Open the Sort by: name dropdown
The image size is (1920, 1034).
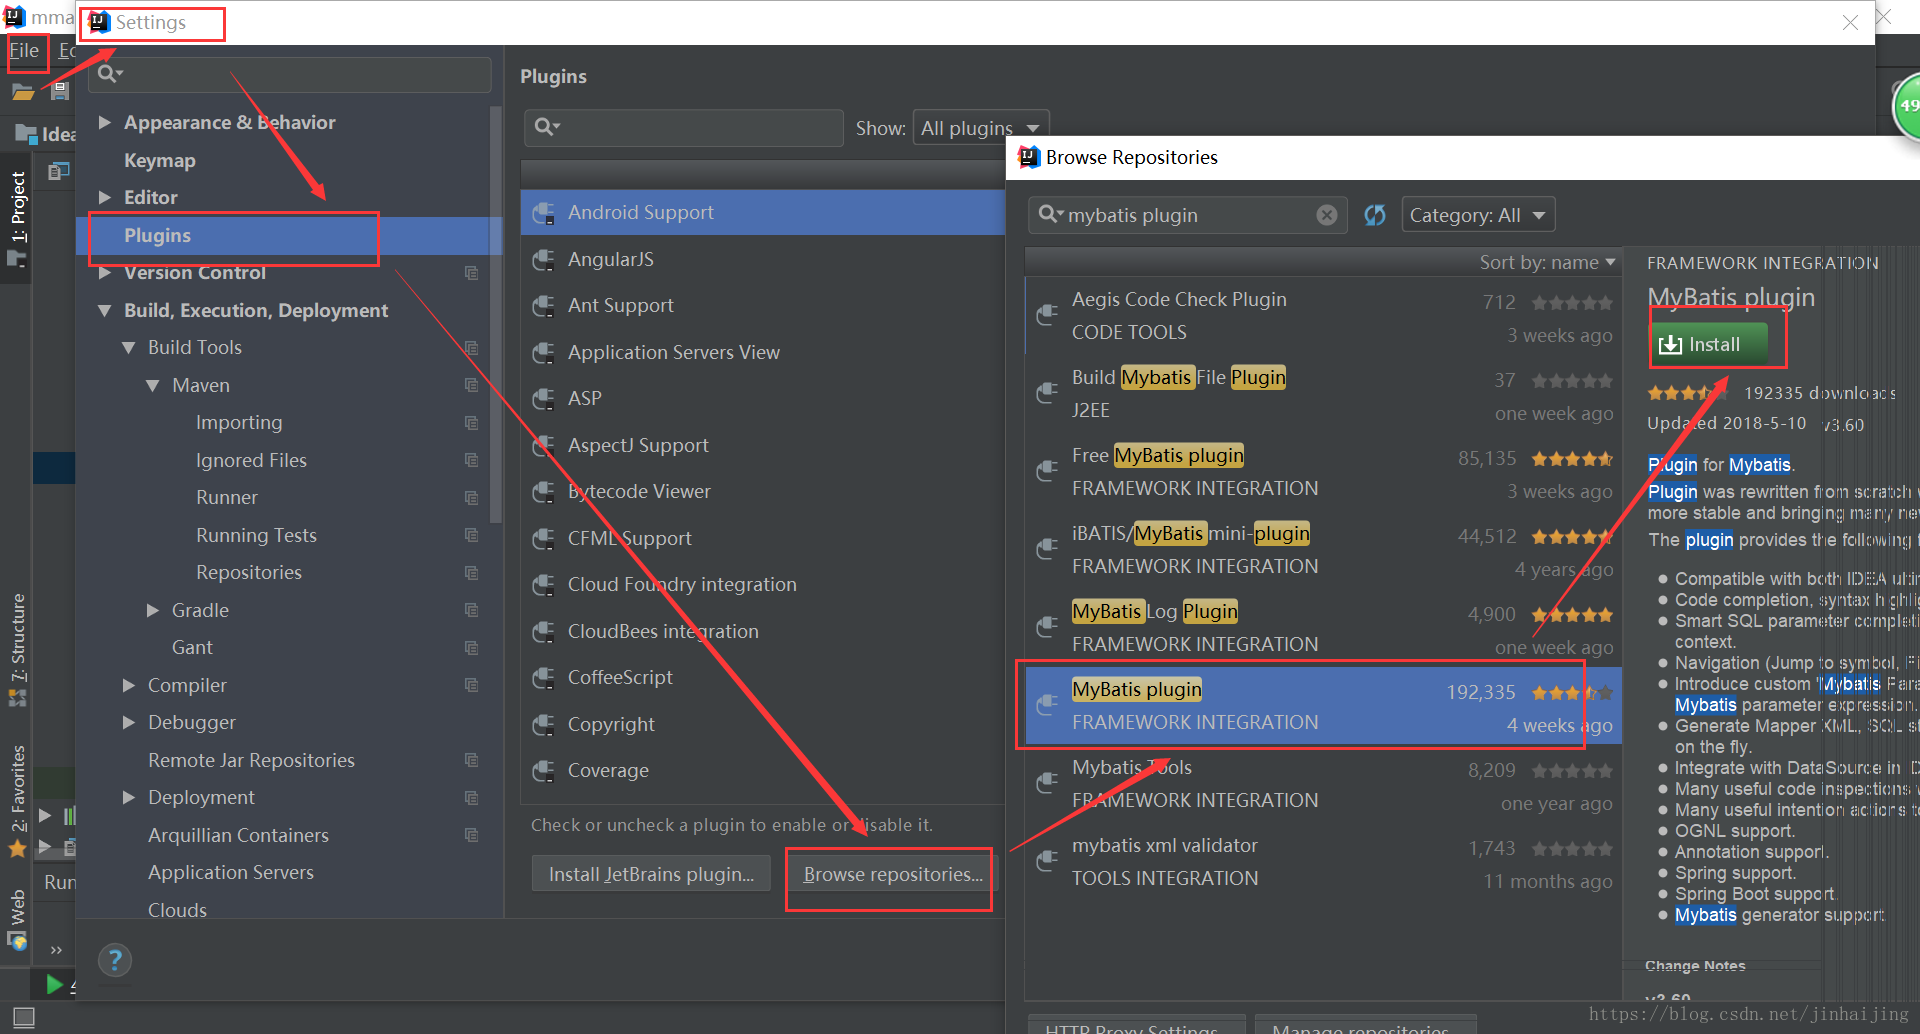pos(1547,262)
